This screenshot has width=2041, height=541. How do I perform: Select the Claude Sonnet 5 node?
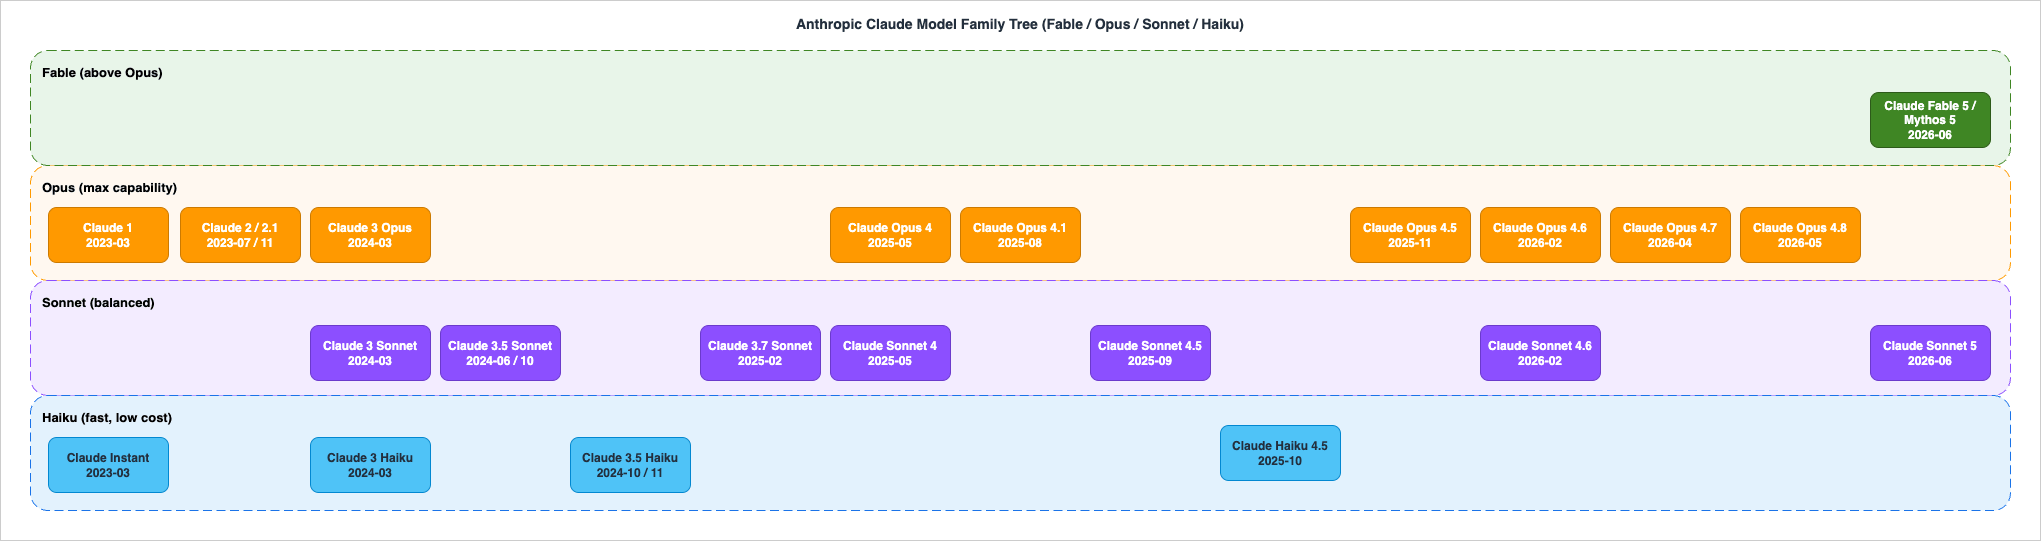tap(1930, 353)
